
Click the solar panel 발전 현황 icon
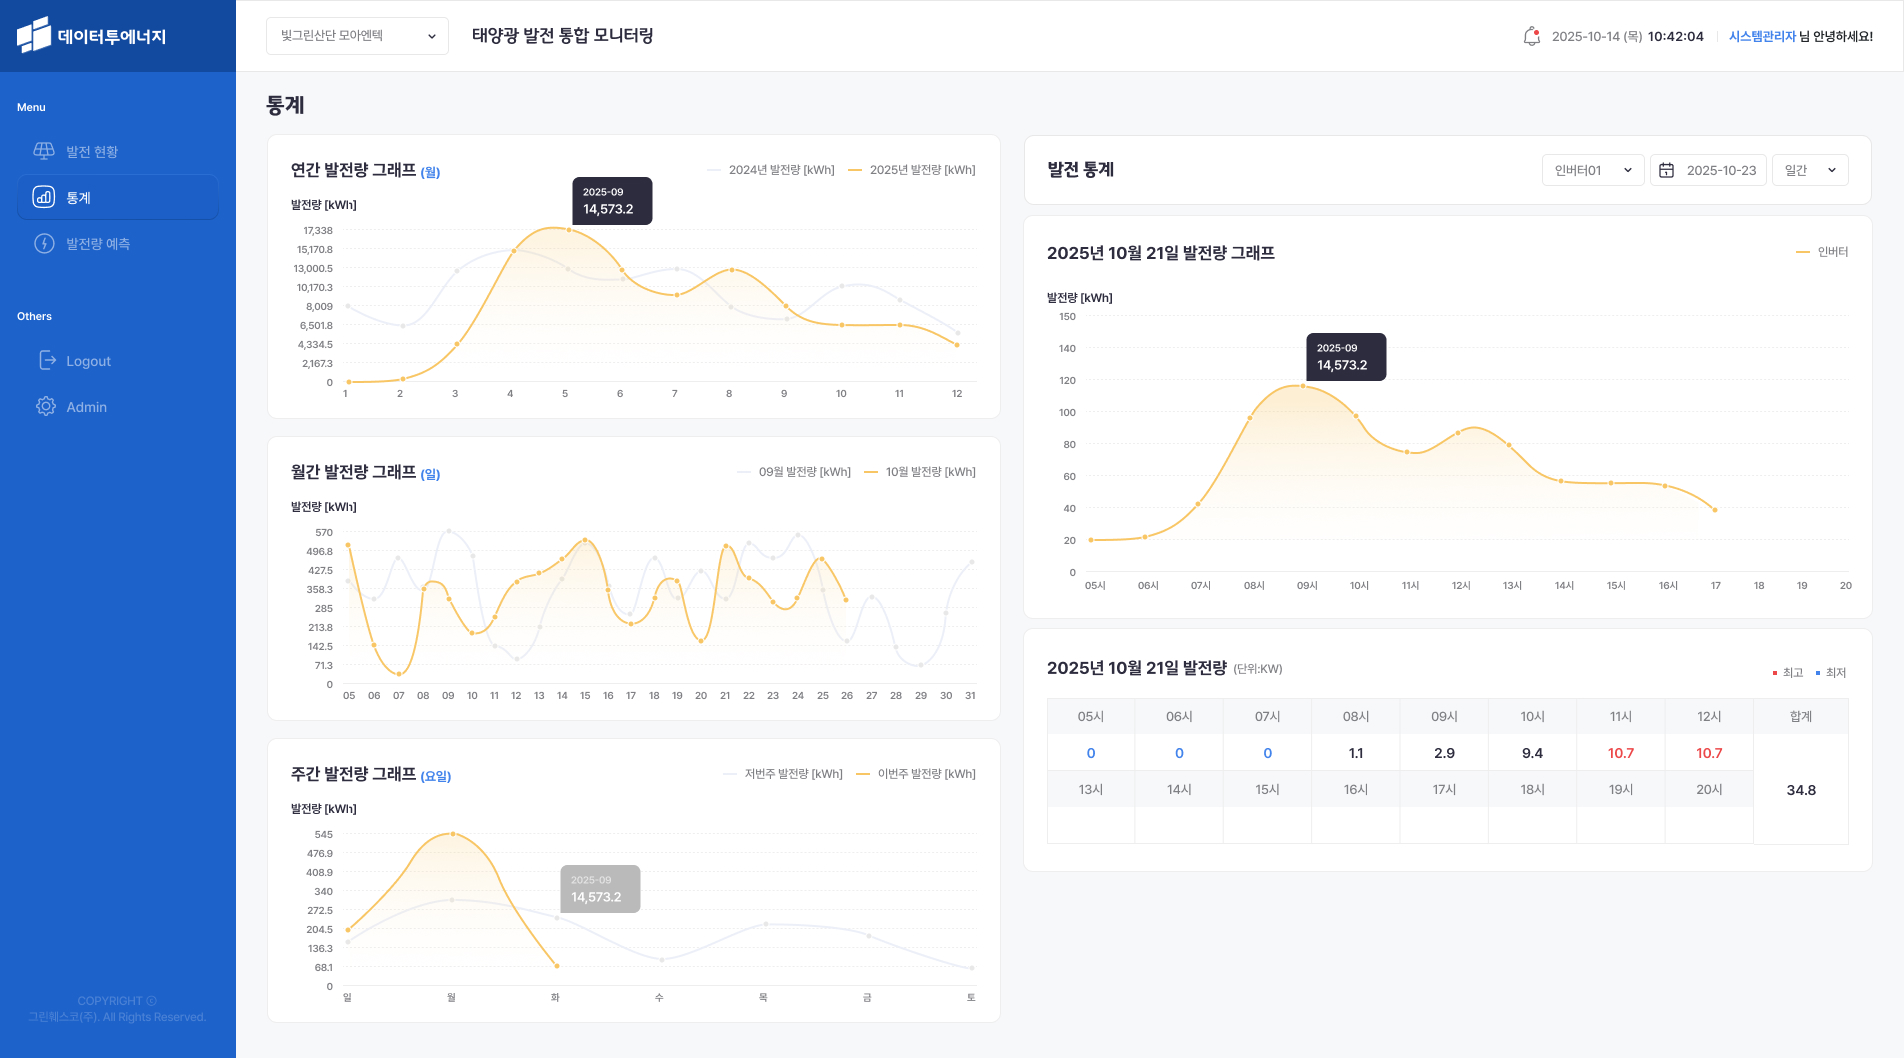click(44, 151)
